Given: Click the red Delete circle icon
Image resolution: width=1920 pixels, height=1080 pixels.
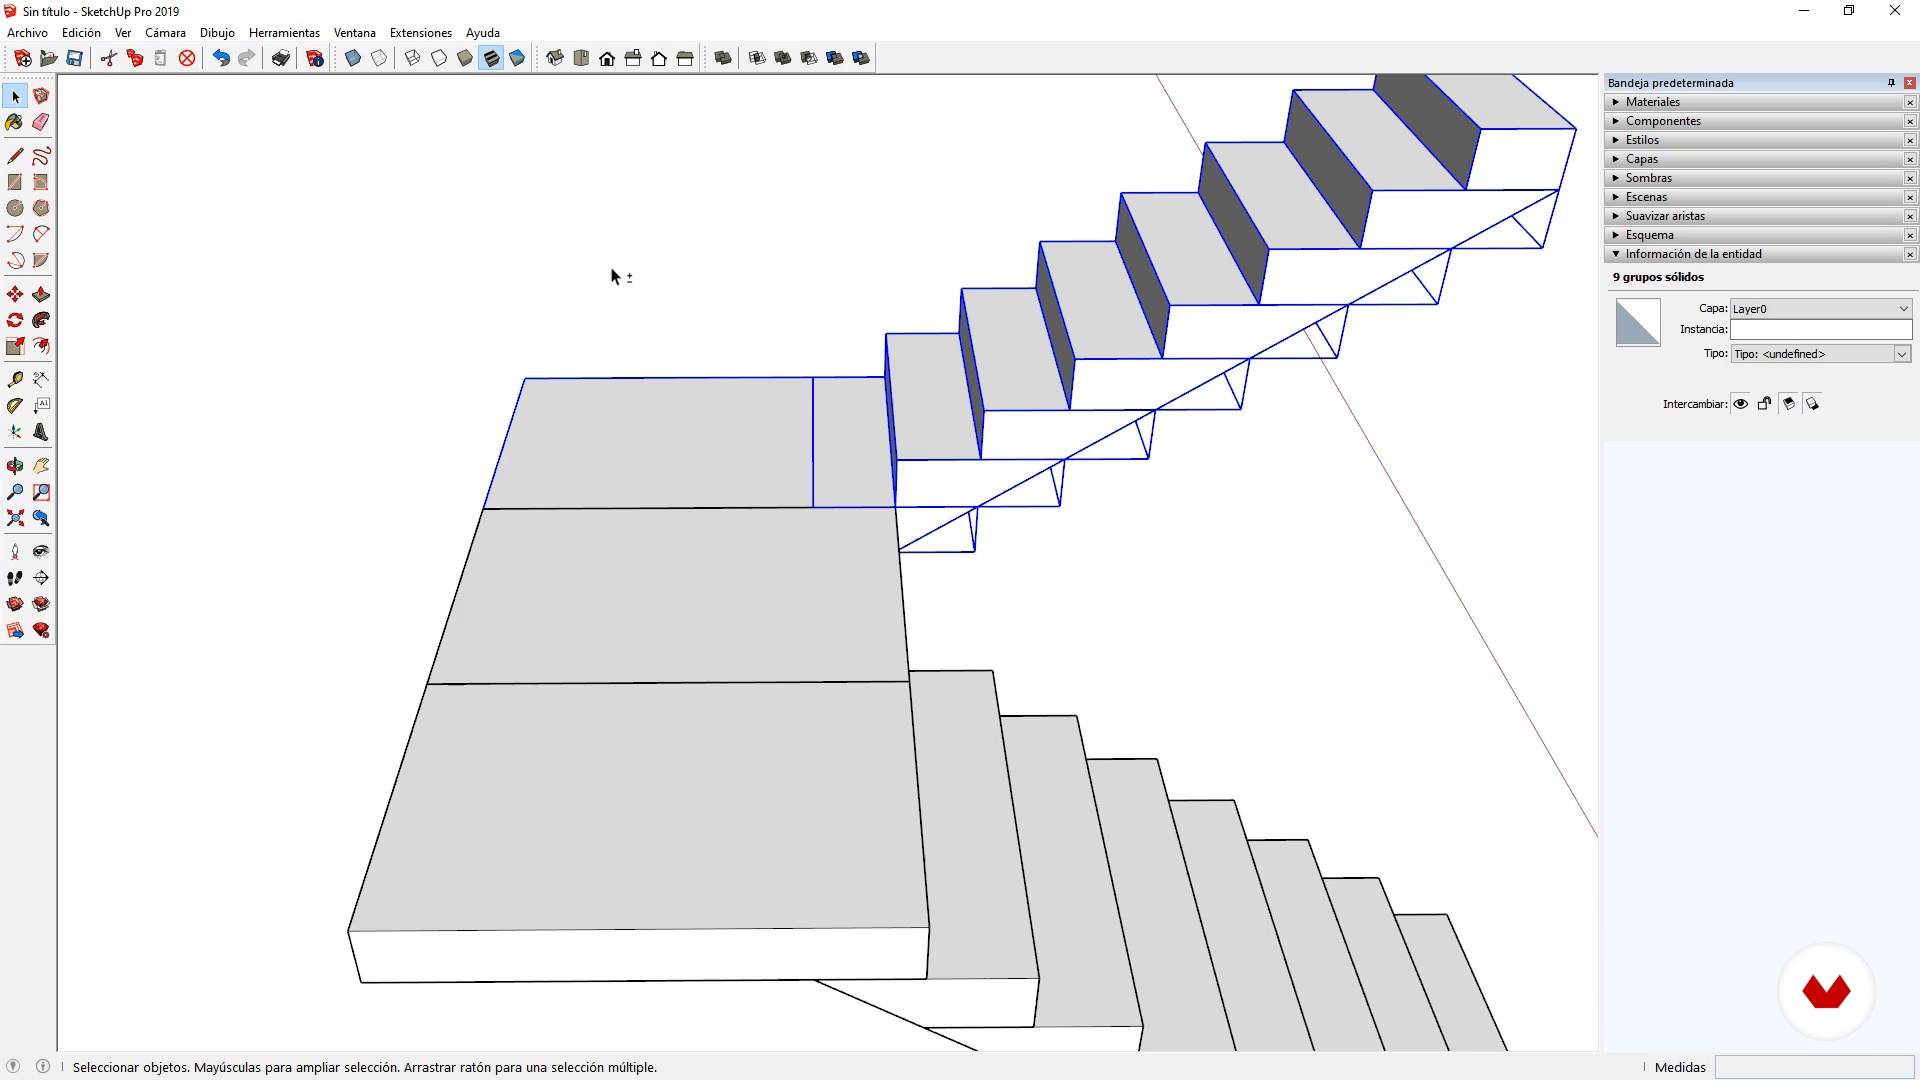Looking at the screenshot, I should [x=187, y=58].
